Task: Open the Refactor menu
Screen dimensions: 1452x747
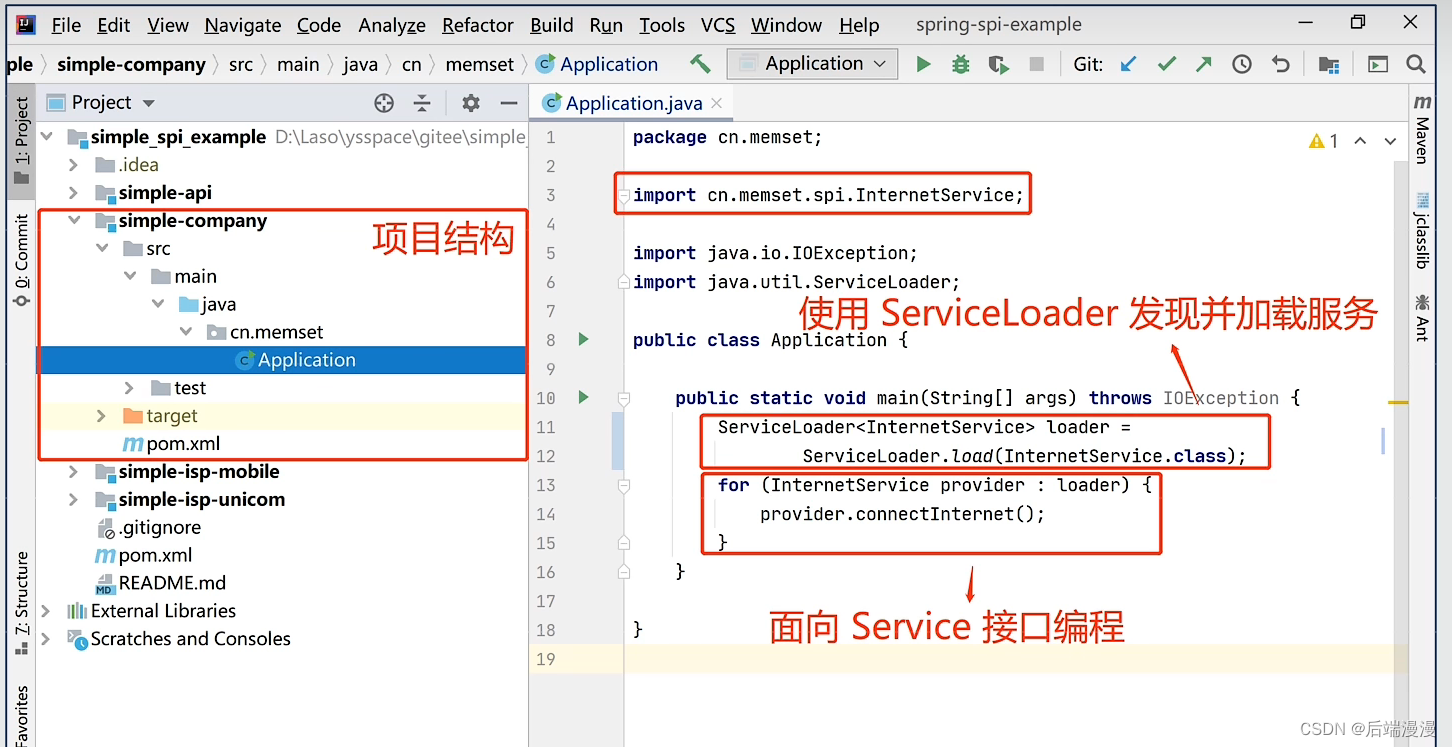Action: click(478, 25)
